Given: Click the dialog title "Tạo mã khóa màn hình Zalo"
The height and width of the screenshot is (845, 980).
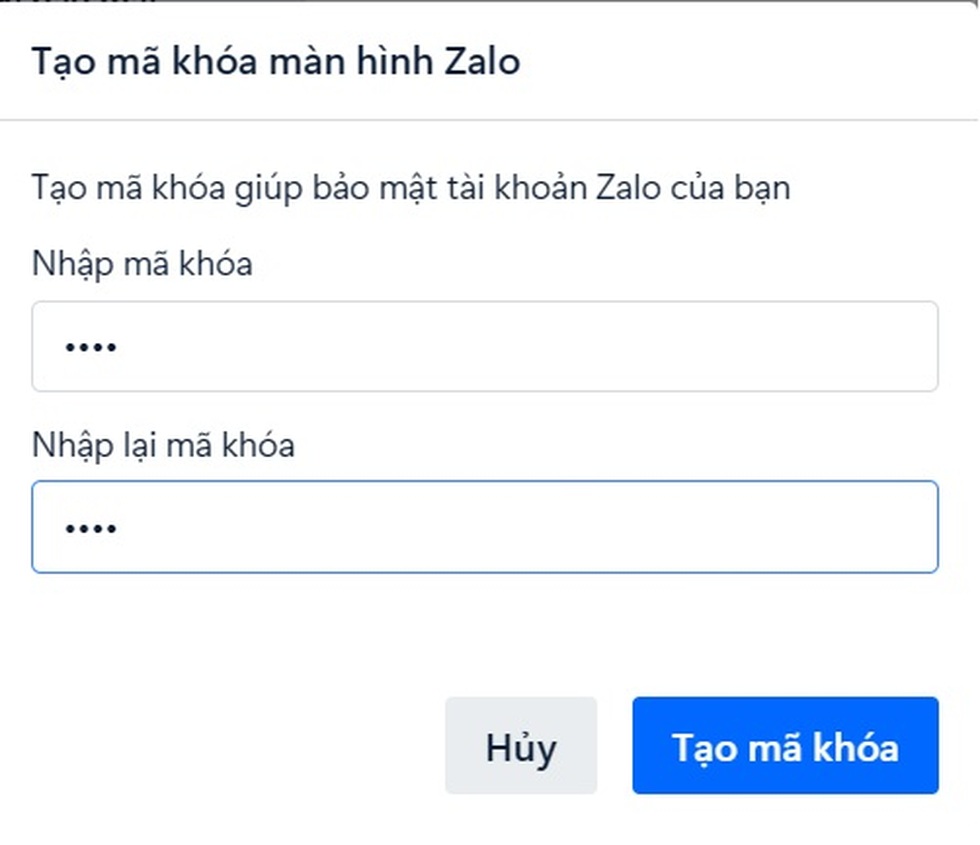Looking at the screenshot, I should click(x=276, y=61).
